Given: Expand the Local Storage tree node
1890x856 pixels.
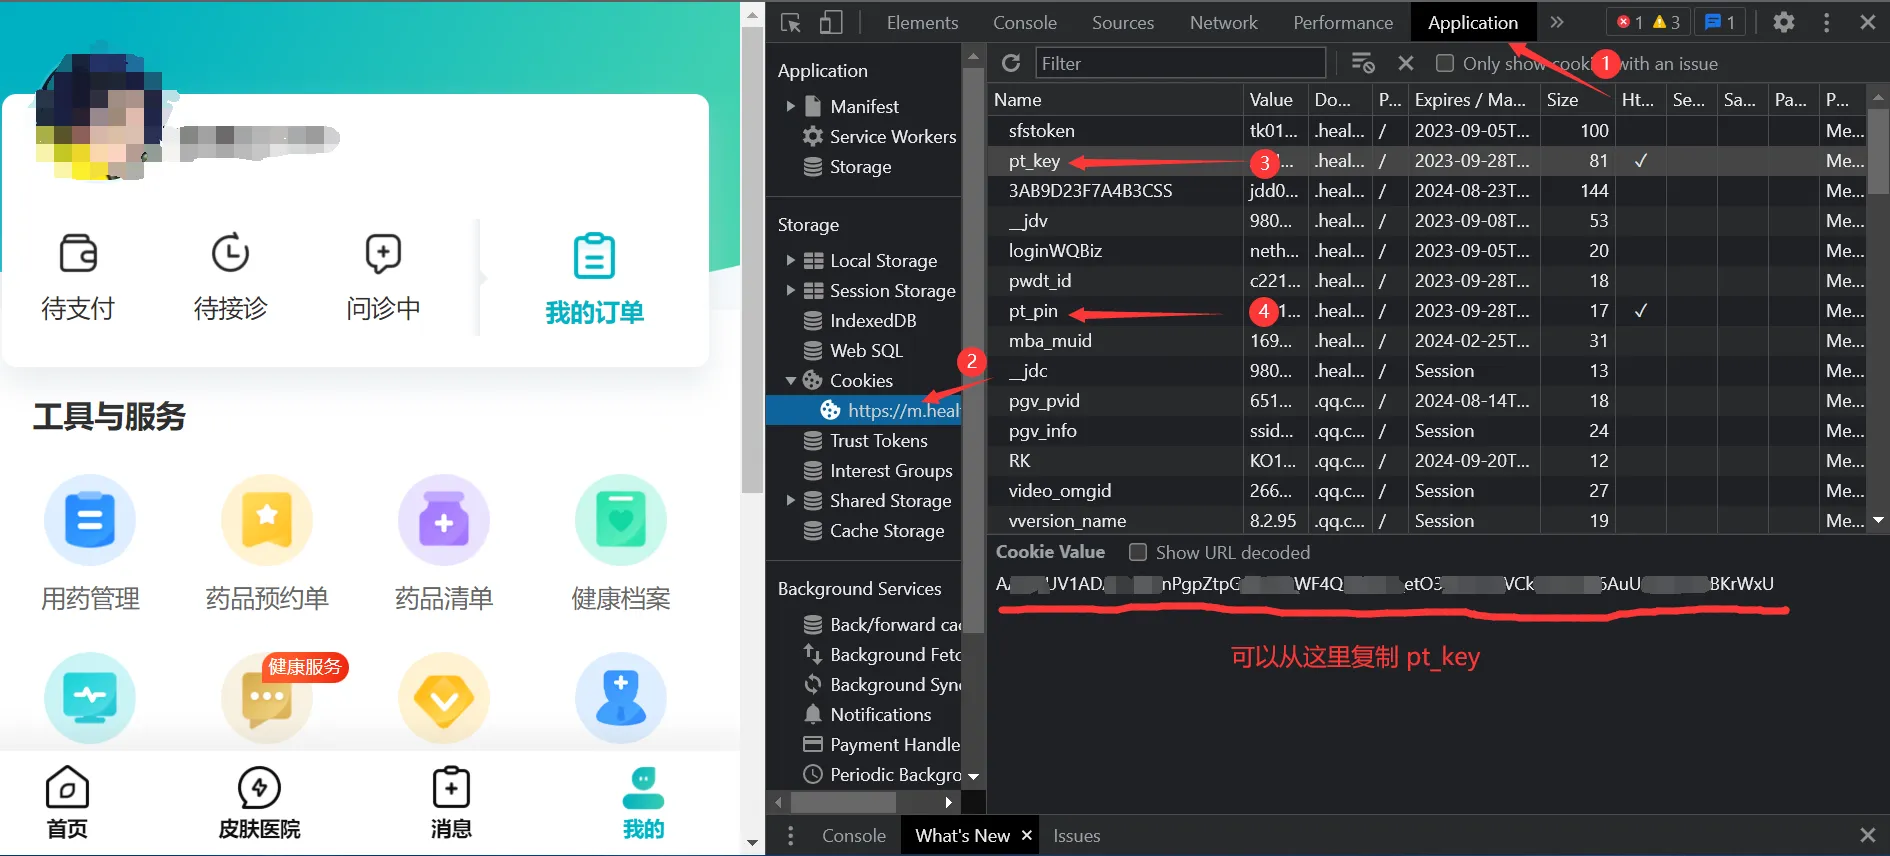Looking at the screenshot, I should (x=790, y=261).
